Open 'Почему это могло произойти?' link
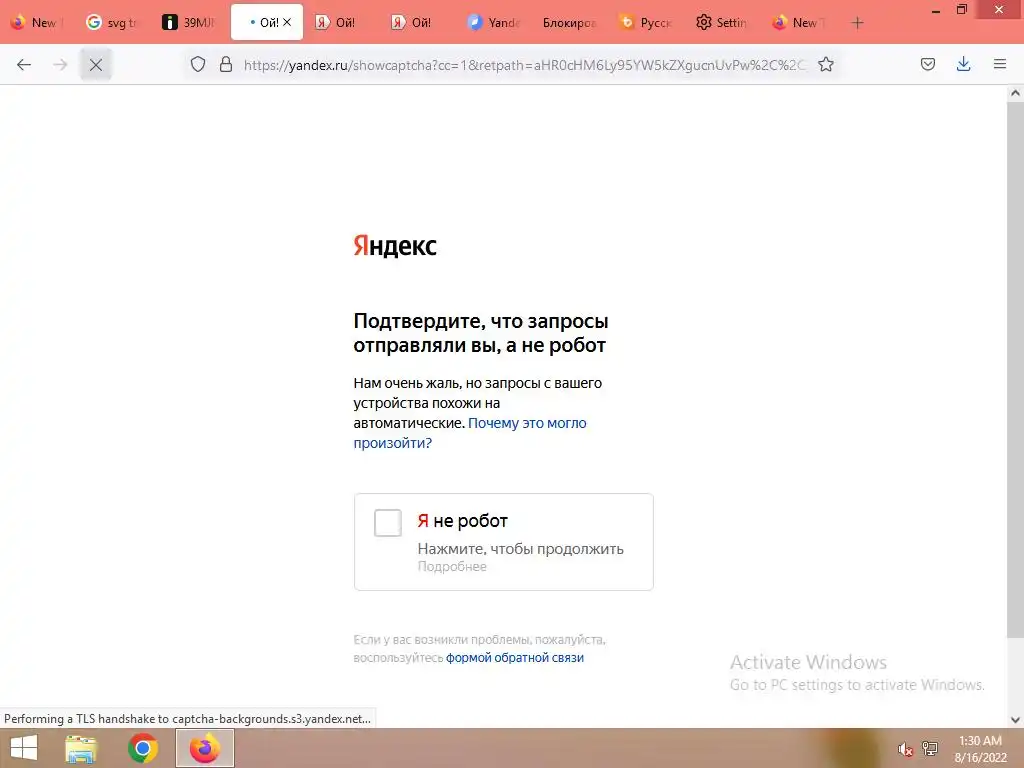1024x768 pixels. [x=470, y=433]
